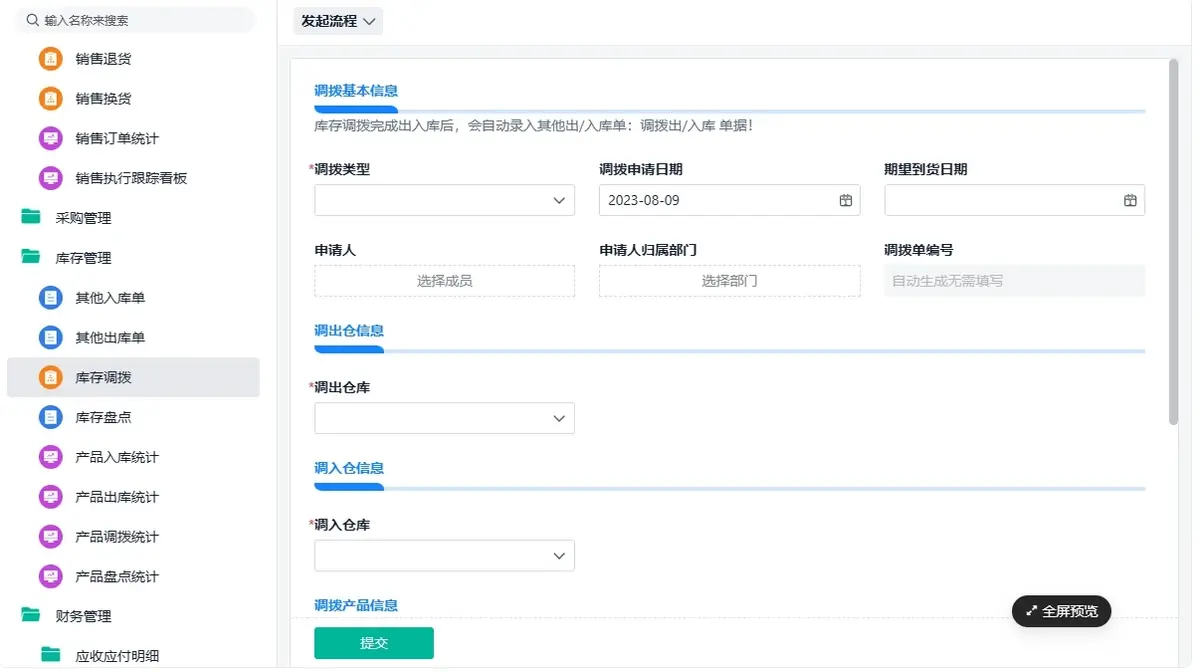Image resolution: width=1200 pixels, height=672 pixels.
Task: Click 选择成员 under 申请人
Action: click(x=444, y=281)
